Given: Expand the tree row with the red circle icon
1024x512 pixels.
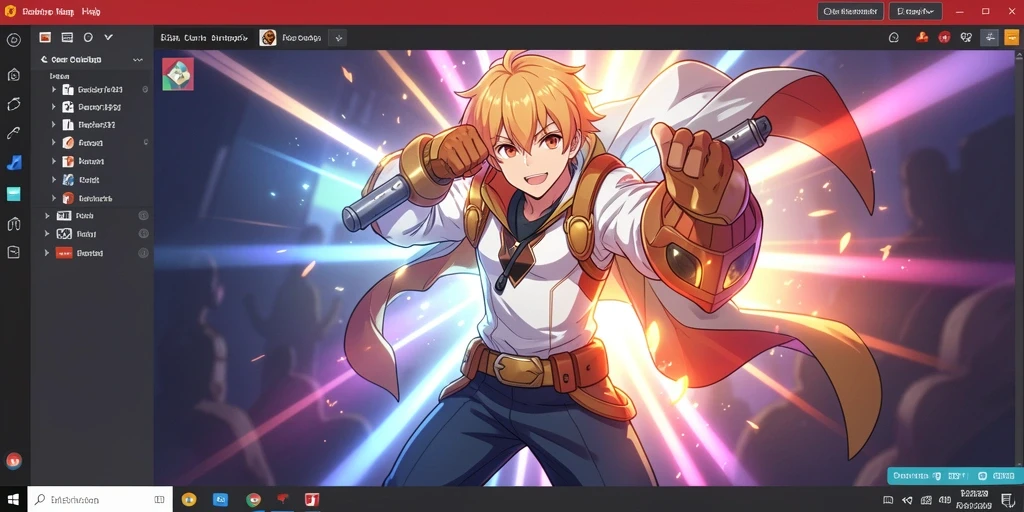Looking at the screenshot, I should click(54, 198).
